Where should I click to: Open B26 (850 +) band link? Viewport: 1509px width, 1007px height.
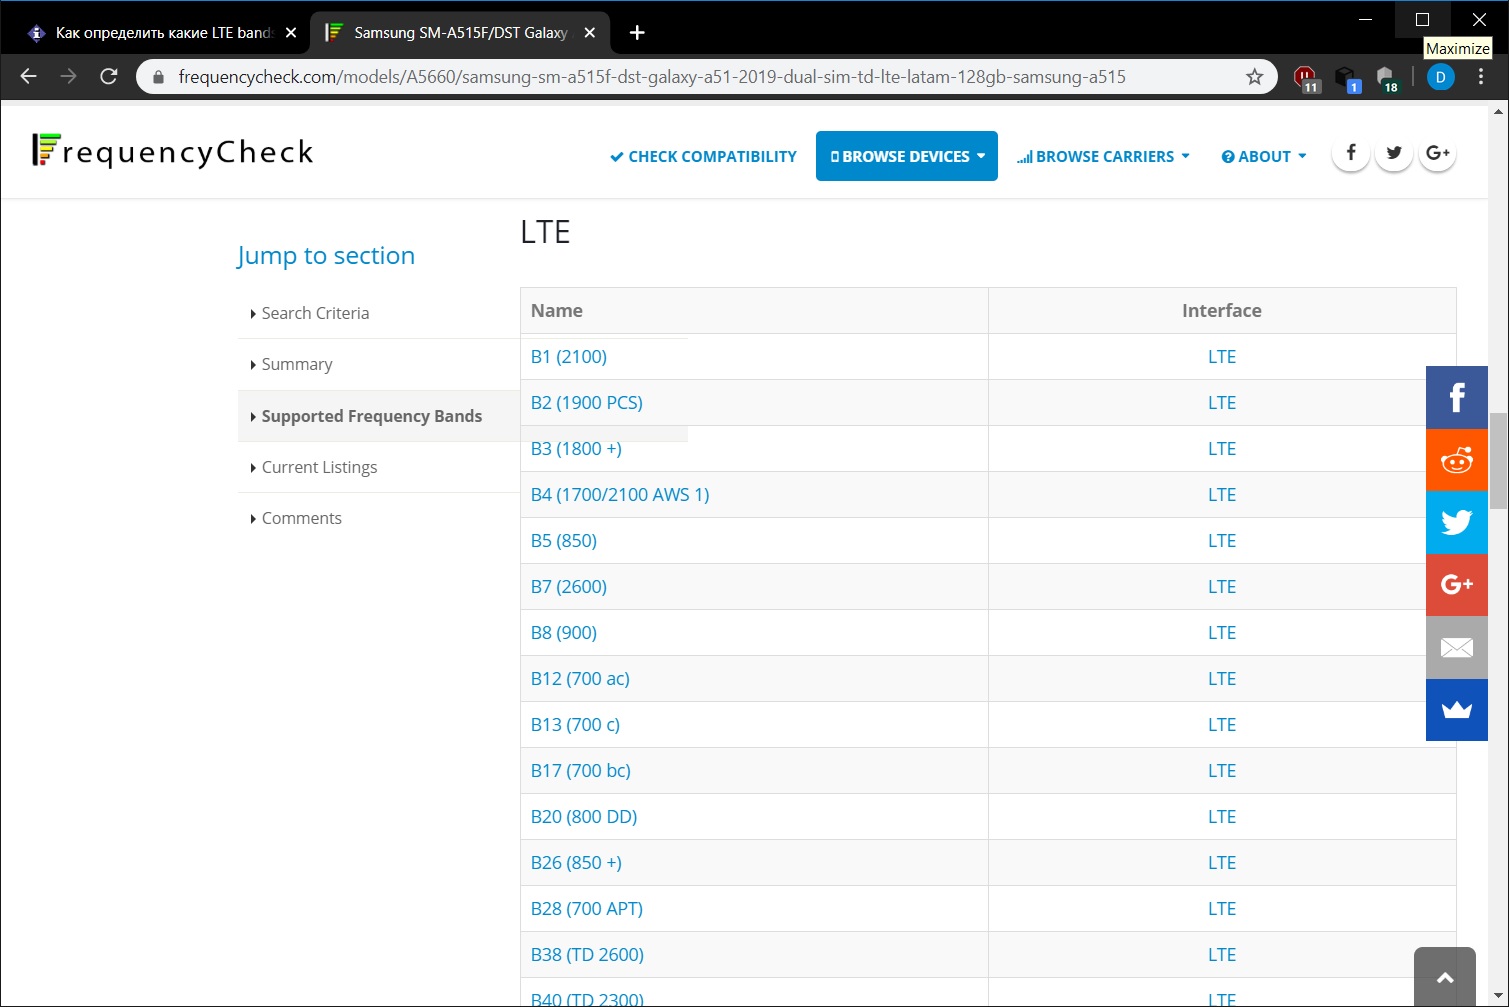[x=576, y=863]
